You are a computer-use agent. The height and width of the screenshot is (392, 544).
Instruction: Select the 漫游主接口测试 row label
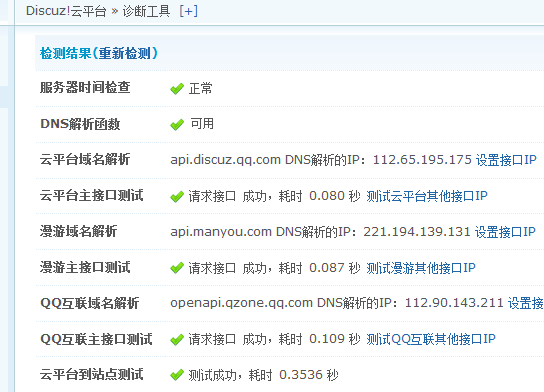click(85, 267)
